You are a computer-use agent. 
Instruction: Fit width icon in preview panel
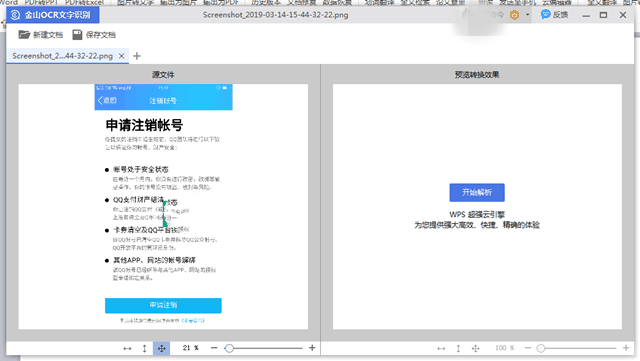(x=441, y=348)
